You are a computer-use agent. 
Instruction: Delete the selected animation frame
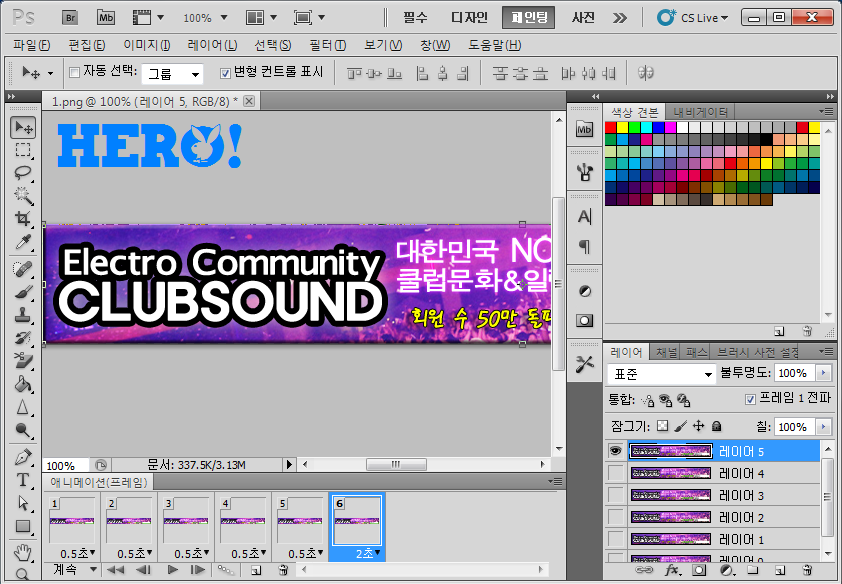(x=283, y=570)
